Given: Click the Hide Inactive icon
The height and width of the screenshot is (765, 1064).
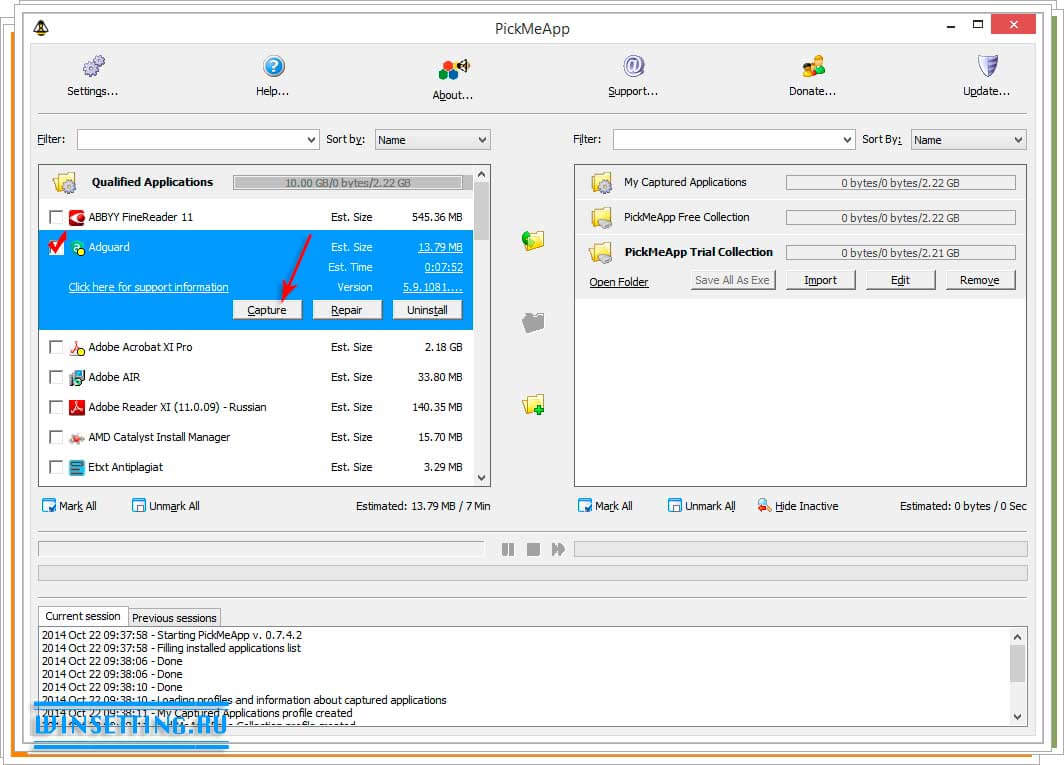Looking at the screenshot, I should point(764,506).
